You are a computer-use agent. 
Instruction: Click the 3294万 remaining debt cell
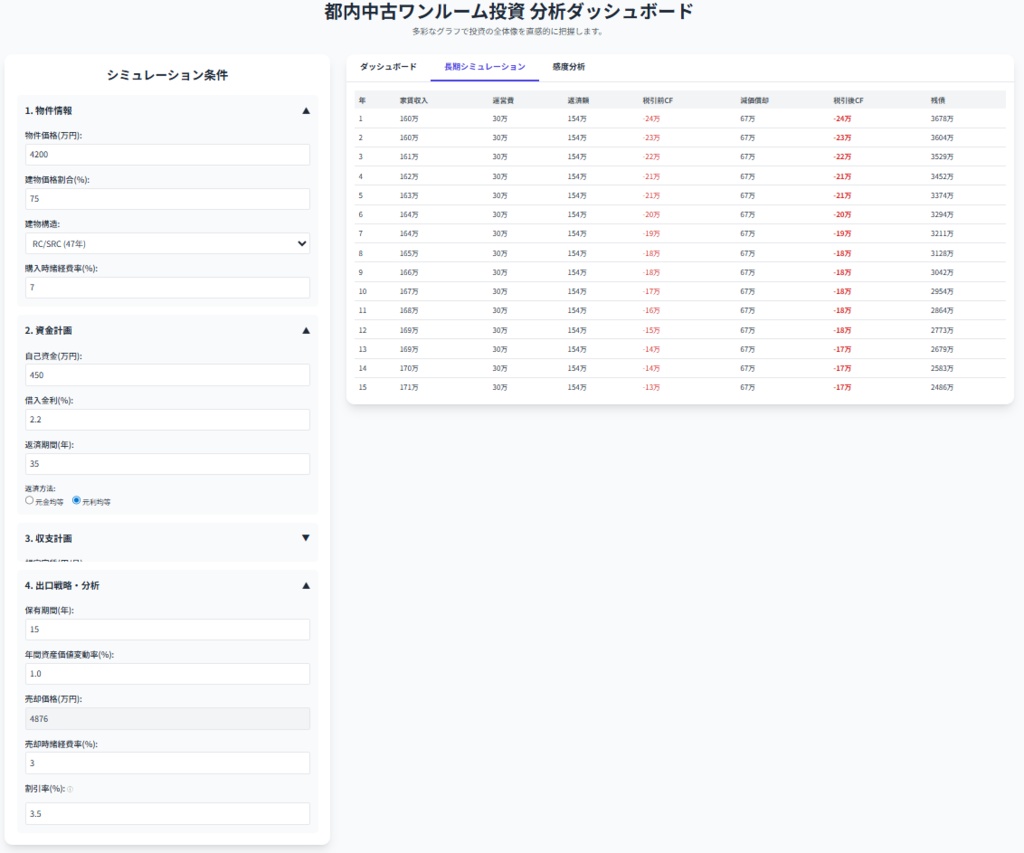click(942, 214)
